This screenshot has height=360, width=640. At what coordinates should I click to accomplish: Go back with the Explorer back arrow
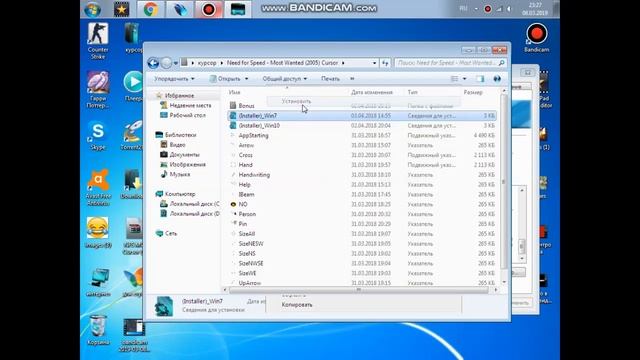[x=153, y=63]
